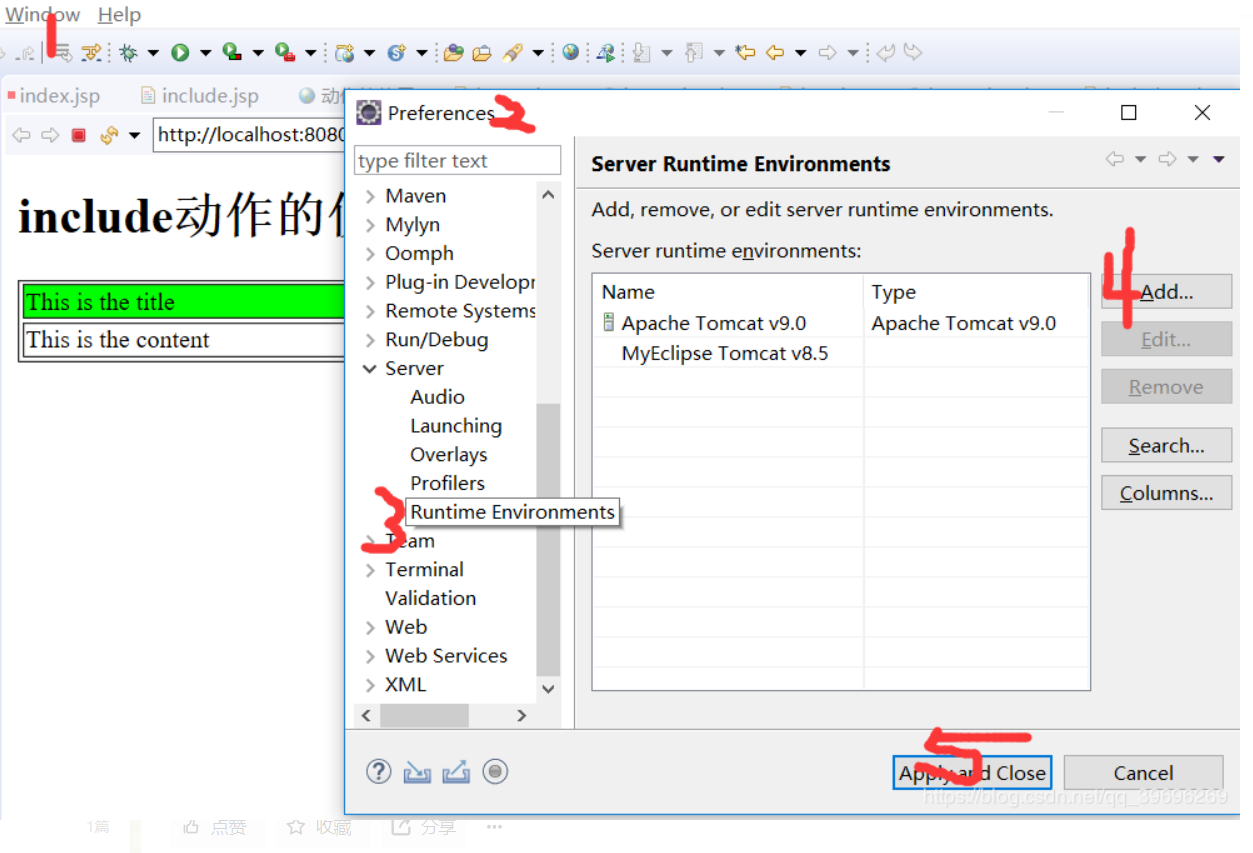The image size is (1253, 853).
Task: Open the Debug dropdown arrow
Action: point(153,53)
